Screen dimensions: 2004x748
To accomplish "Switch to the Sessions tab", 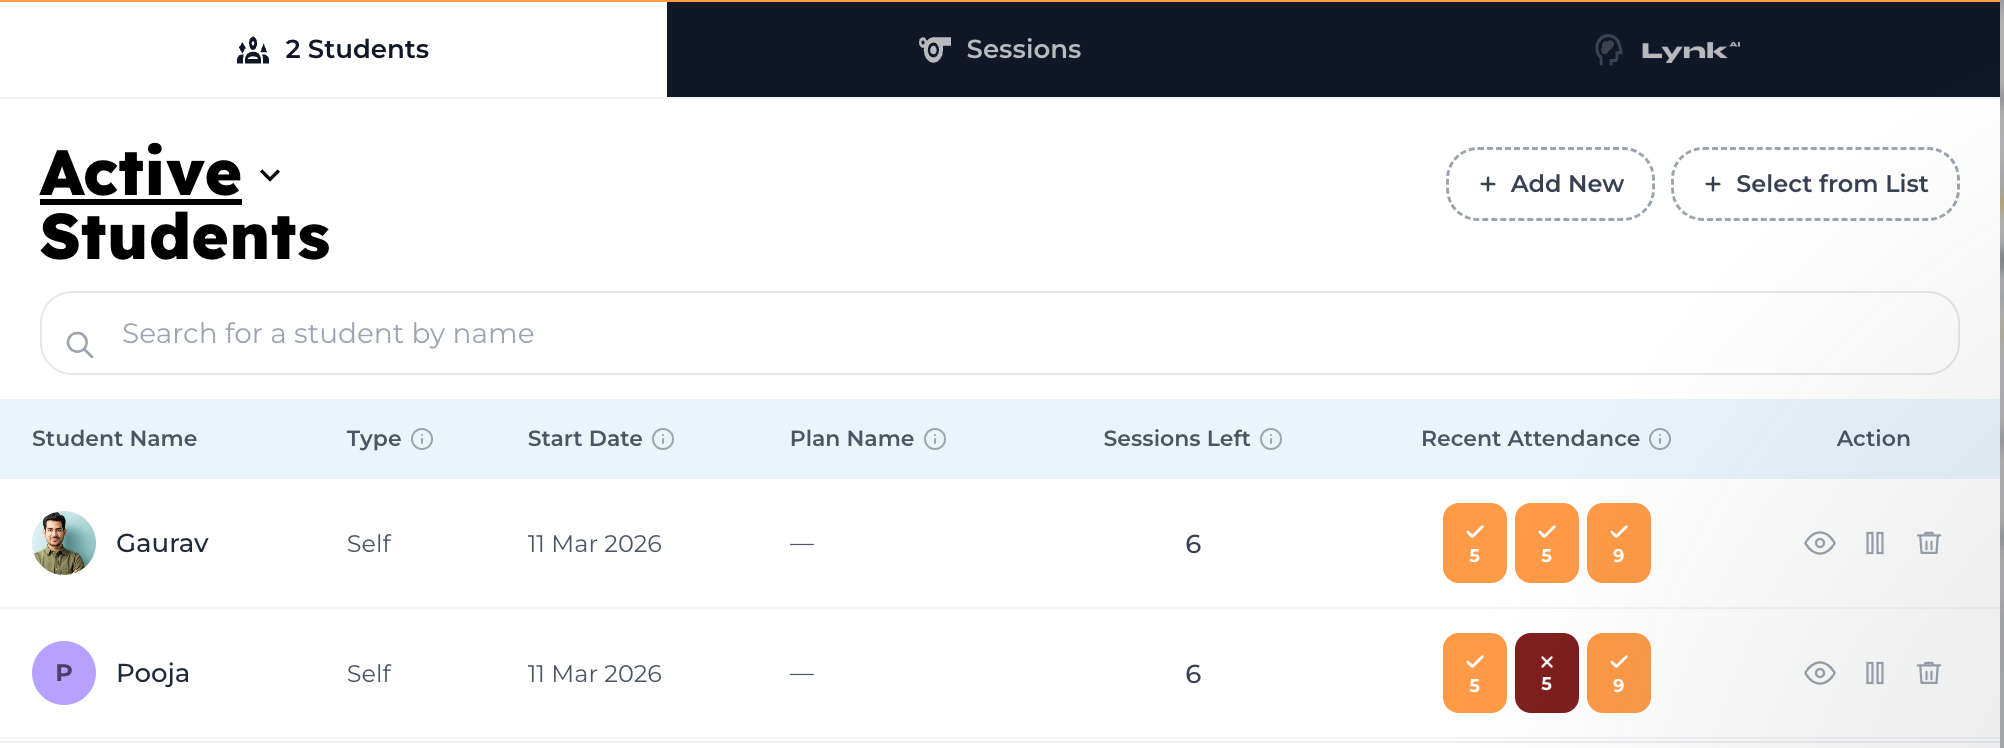I will (x=1000, y=49).
